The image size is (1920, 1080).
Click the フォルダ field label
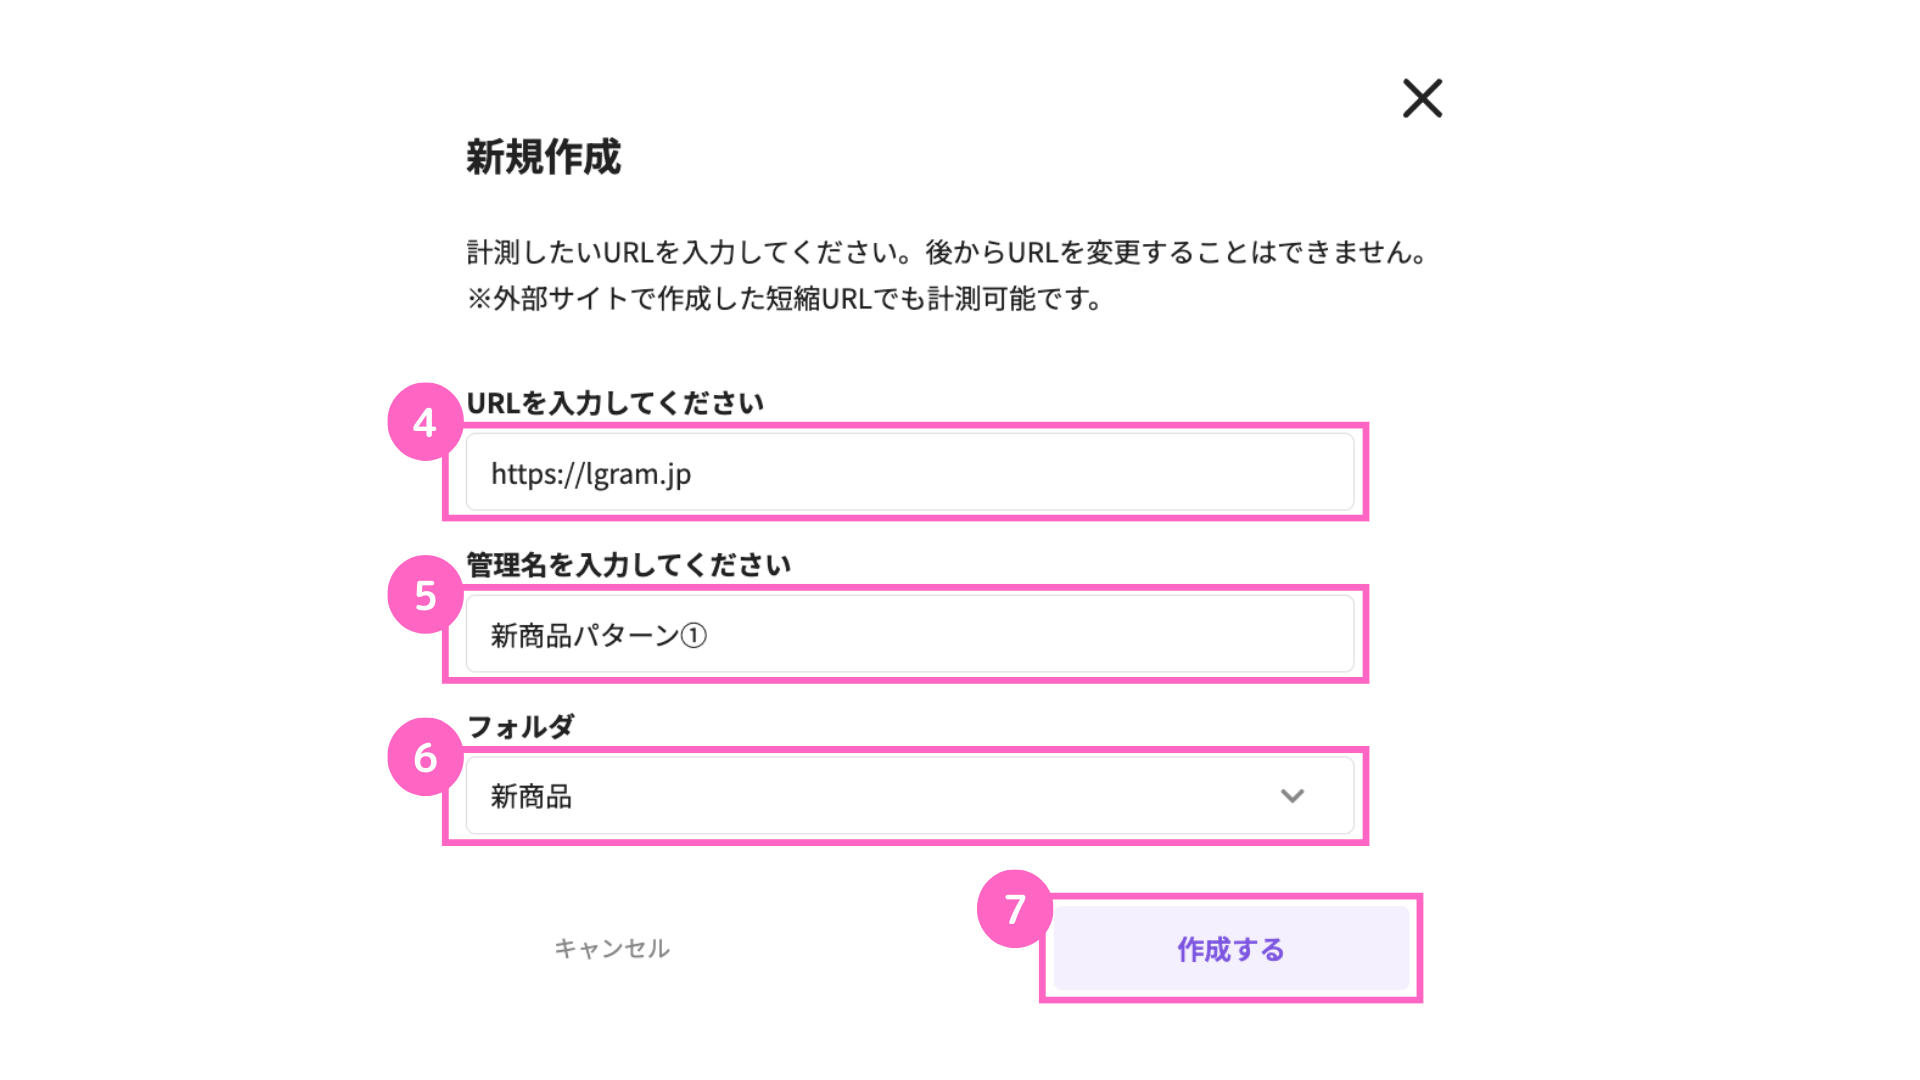520,727
